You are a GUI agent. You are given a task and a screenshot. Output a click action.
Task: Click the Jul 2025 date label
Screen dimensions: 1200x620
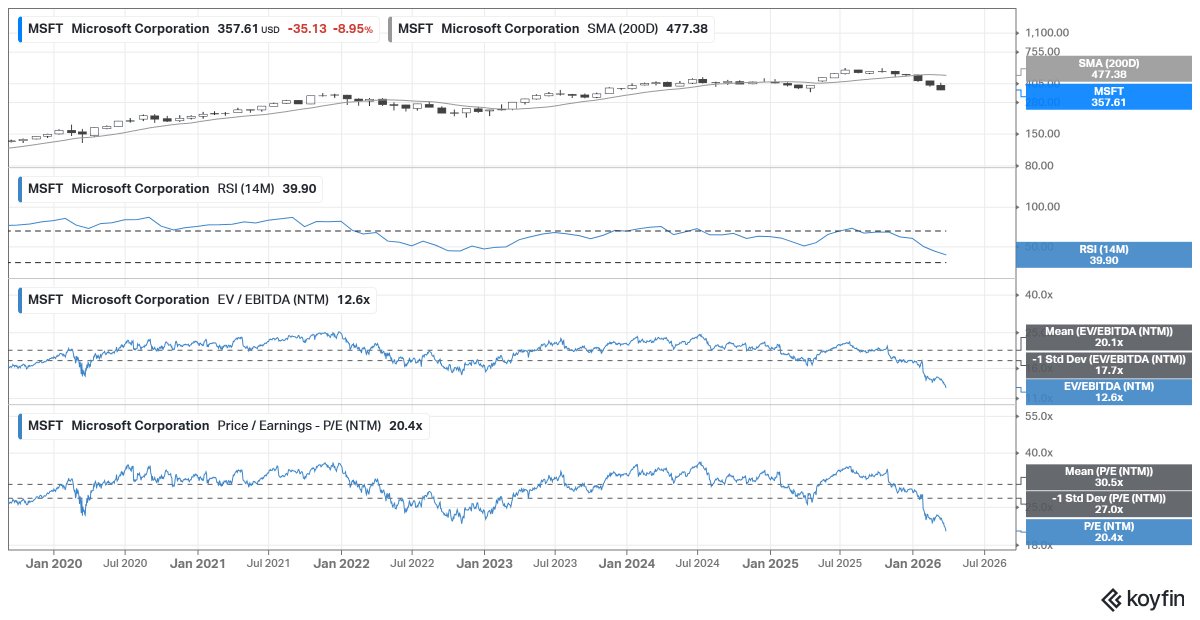point(839,564)
